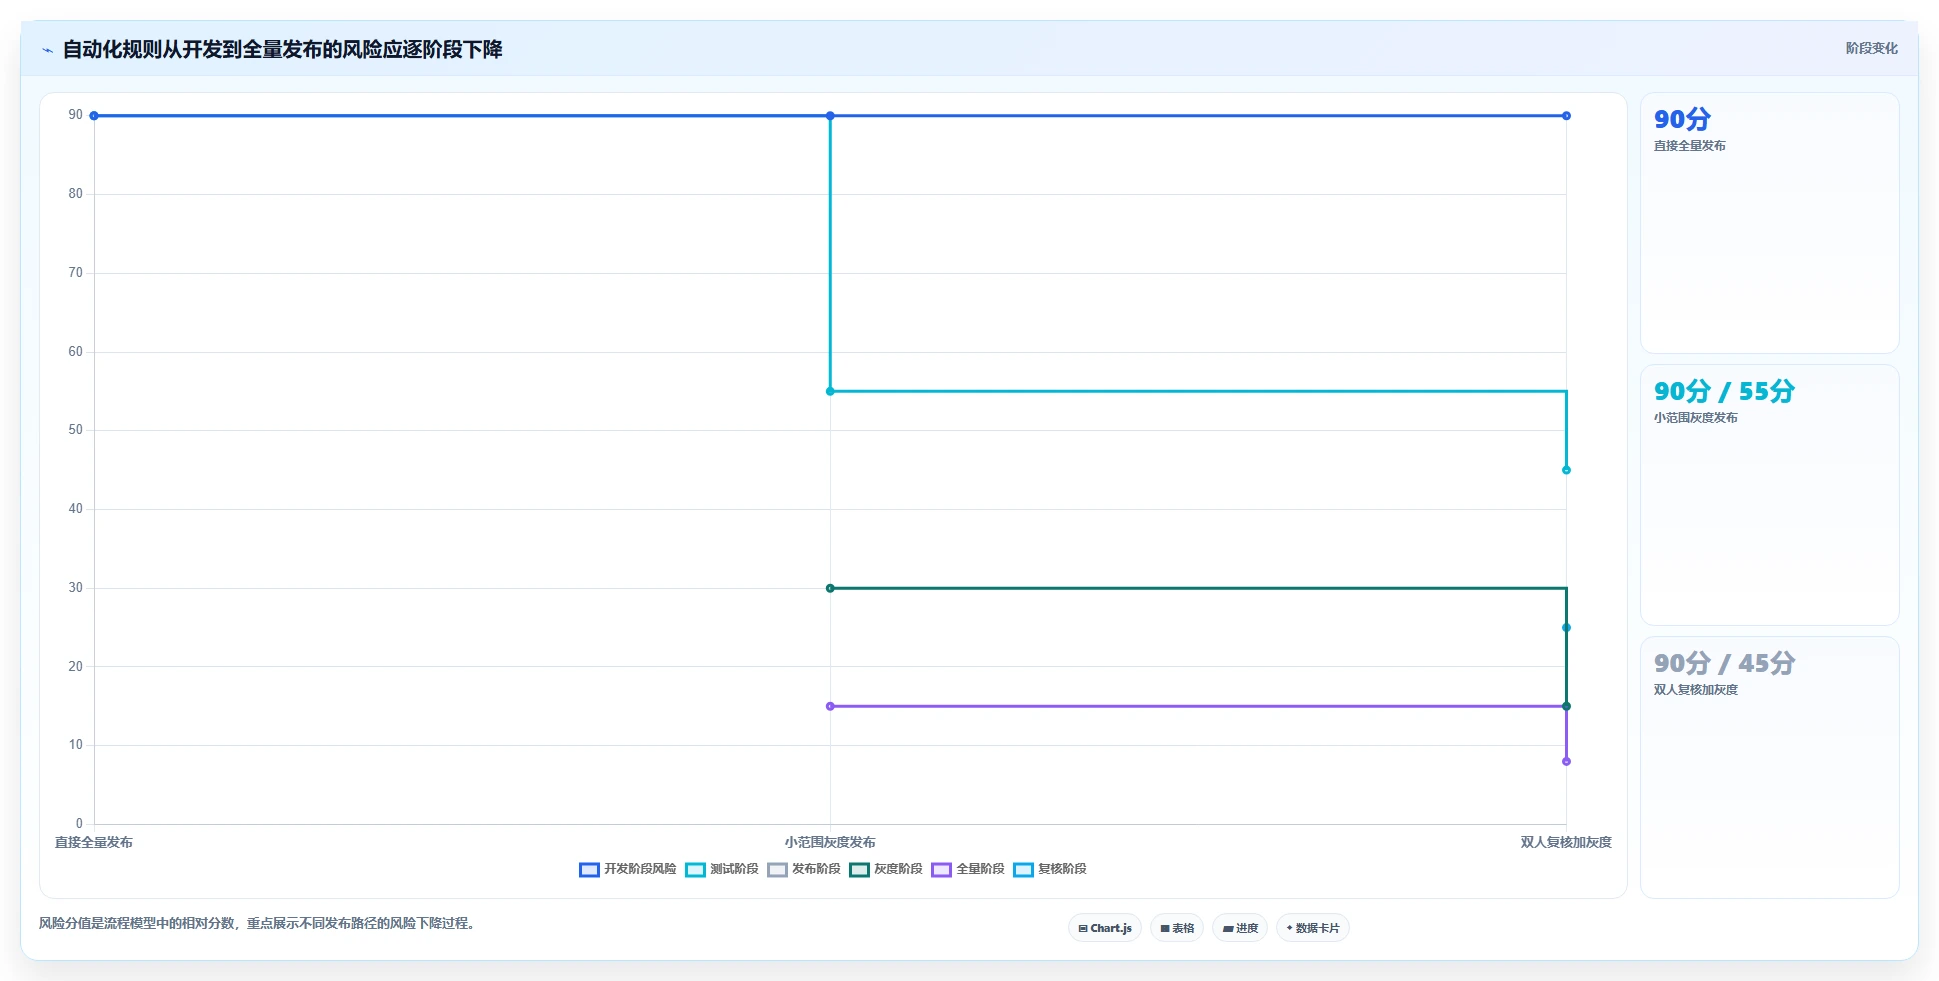Select the cyan point at value 55

point(830,391)
